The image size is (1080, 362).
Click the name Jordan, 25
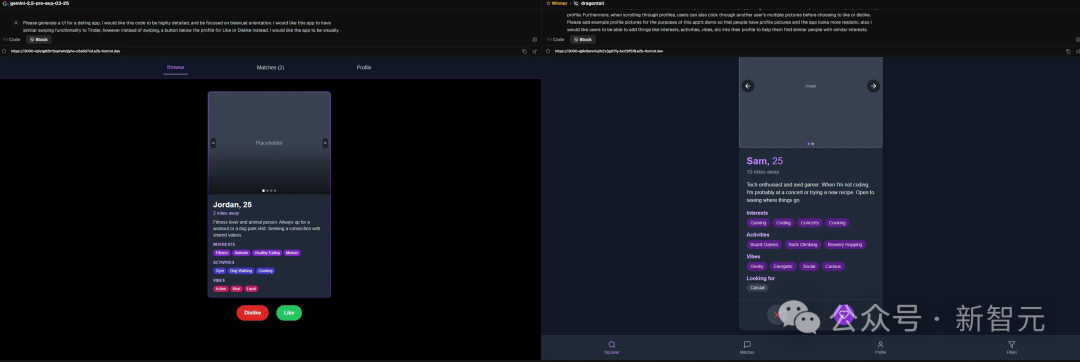pyautogui.click(x=232, y=204)
